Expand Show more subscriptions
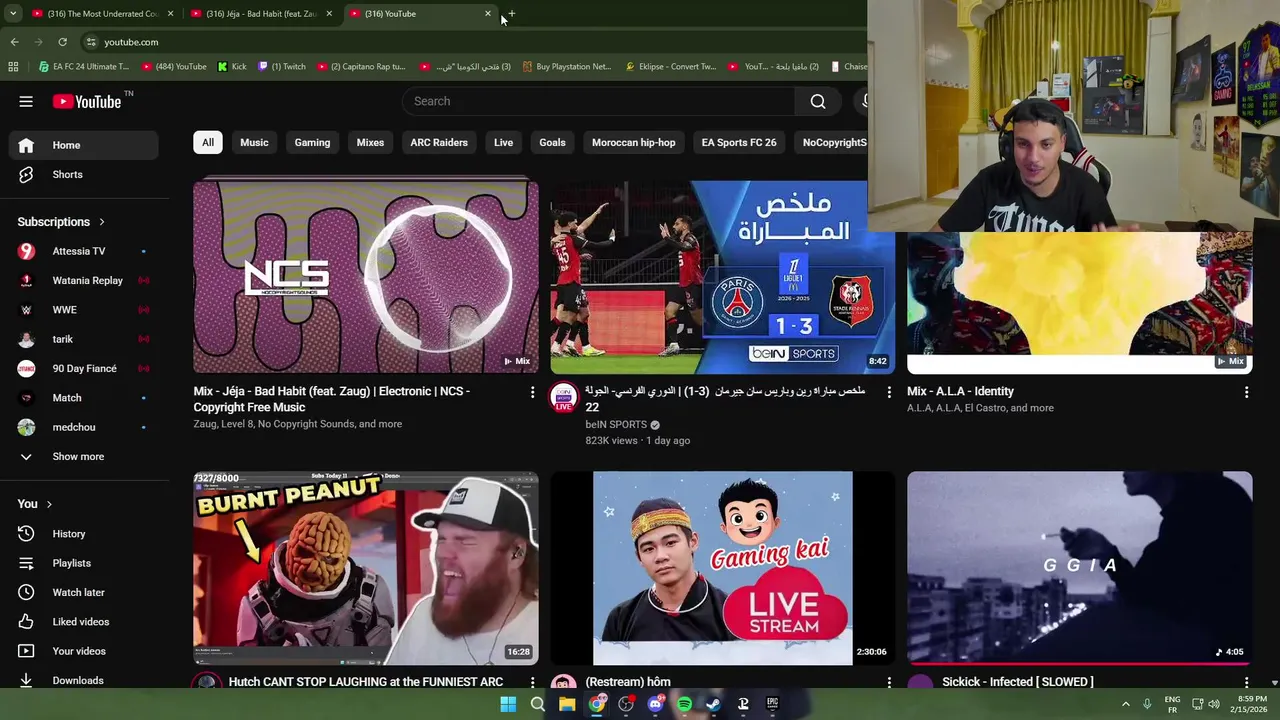Screen dimensions: 1280x720 [x=84, y=456]
